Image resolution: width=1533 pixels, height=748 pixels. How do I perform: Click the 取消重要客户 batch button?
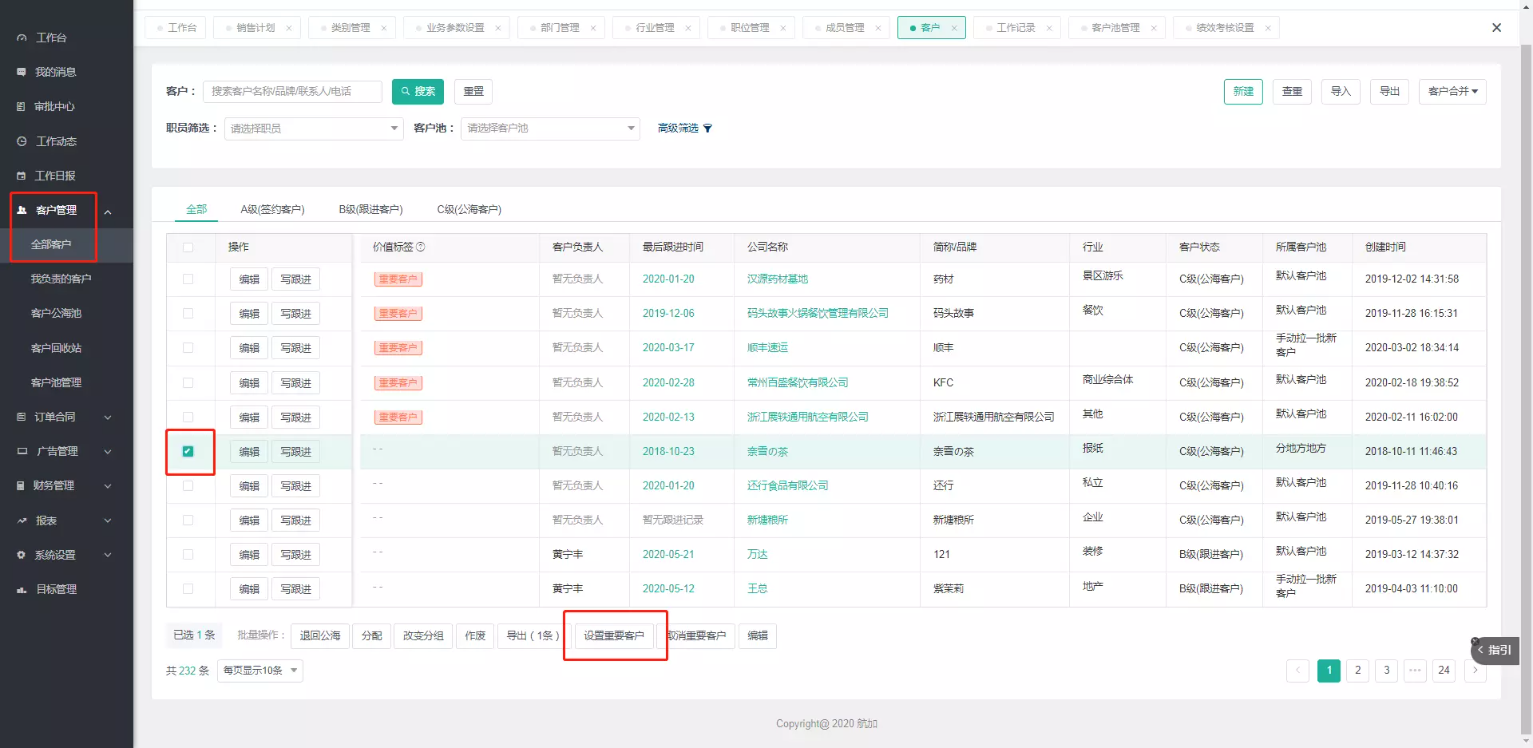697,636
